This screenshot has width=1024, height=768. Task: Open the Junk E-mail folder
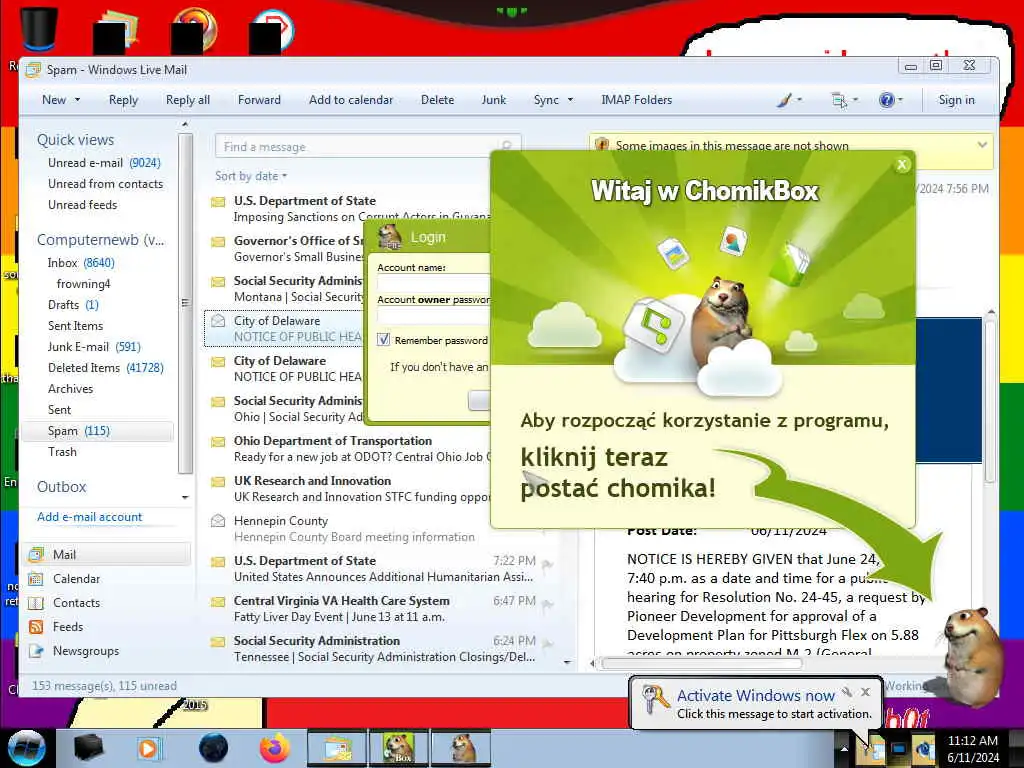(x=94, y=346)
